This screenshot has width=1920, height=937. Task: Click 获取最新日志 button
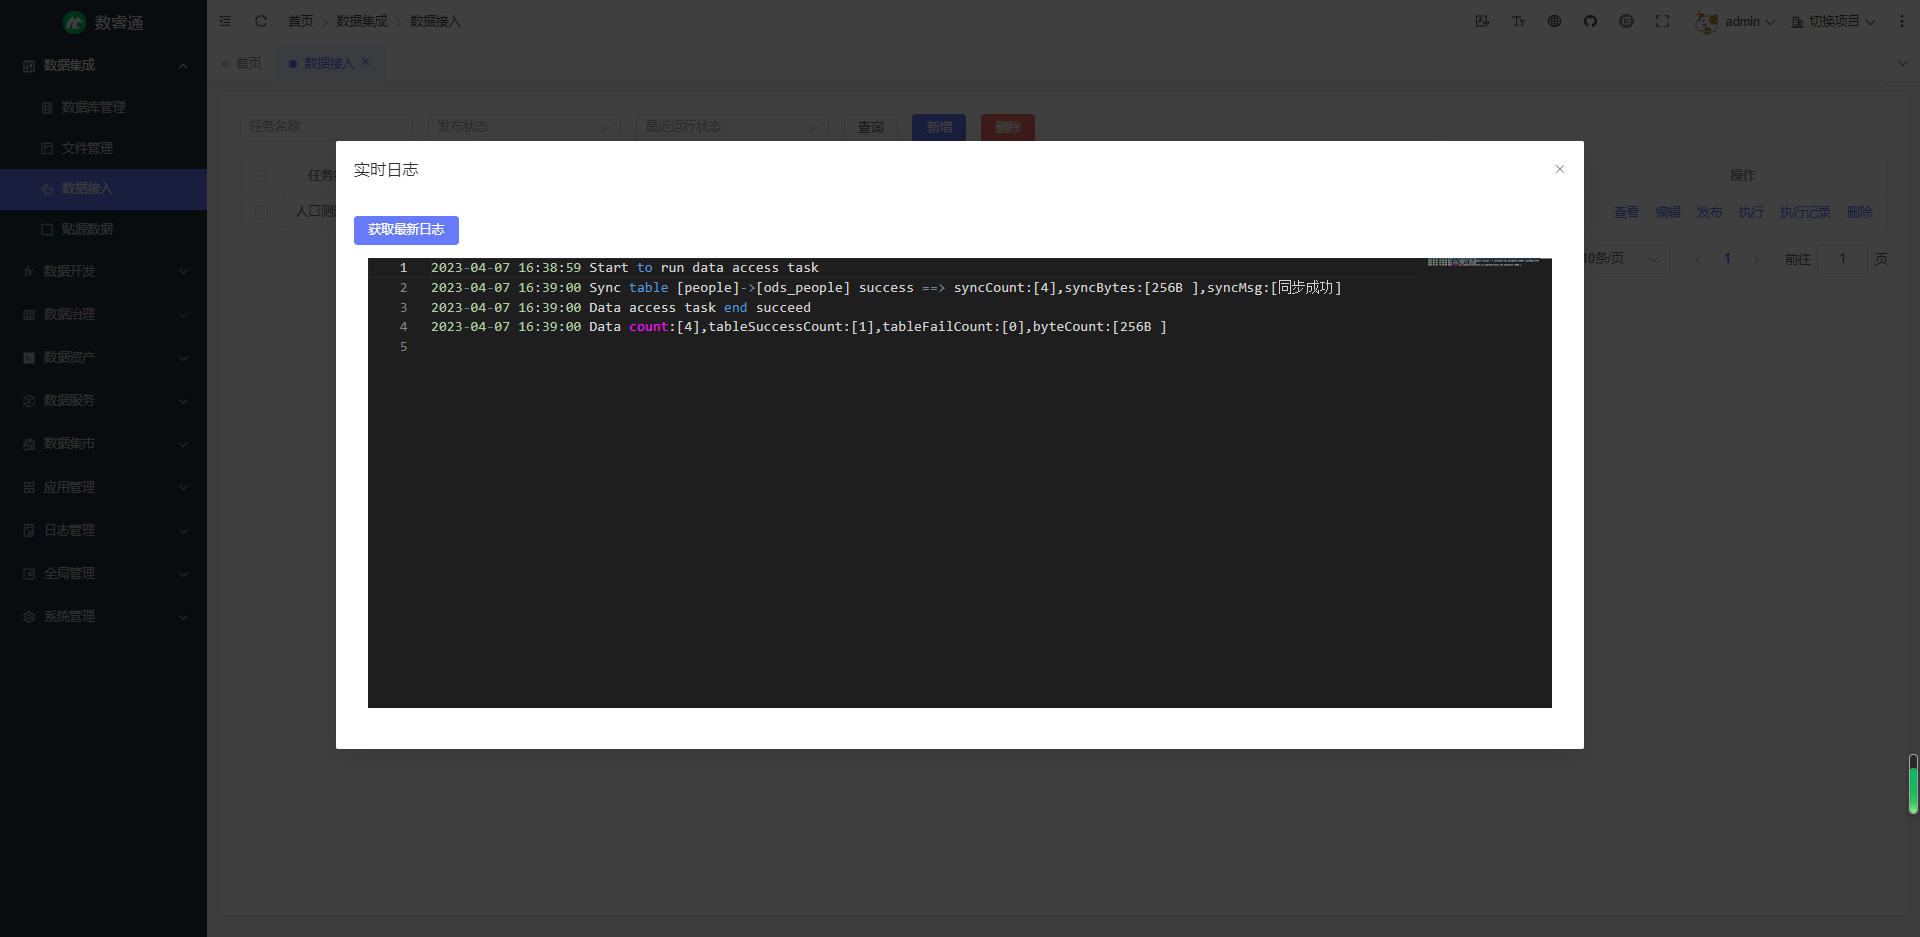point(406,230)
